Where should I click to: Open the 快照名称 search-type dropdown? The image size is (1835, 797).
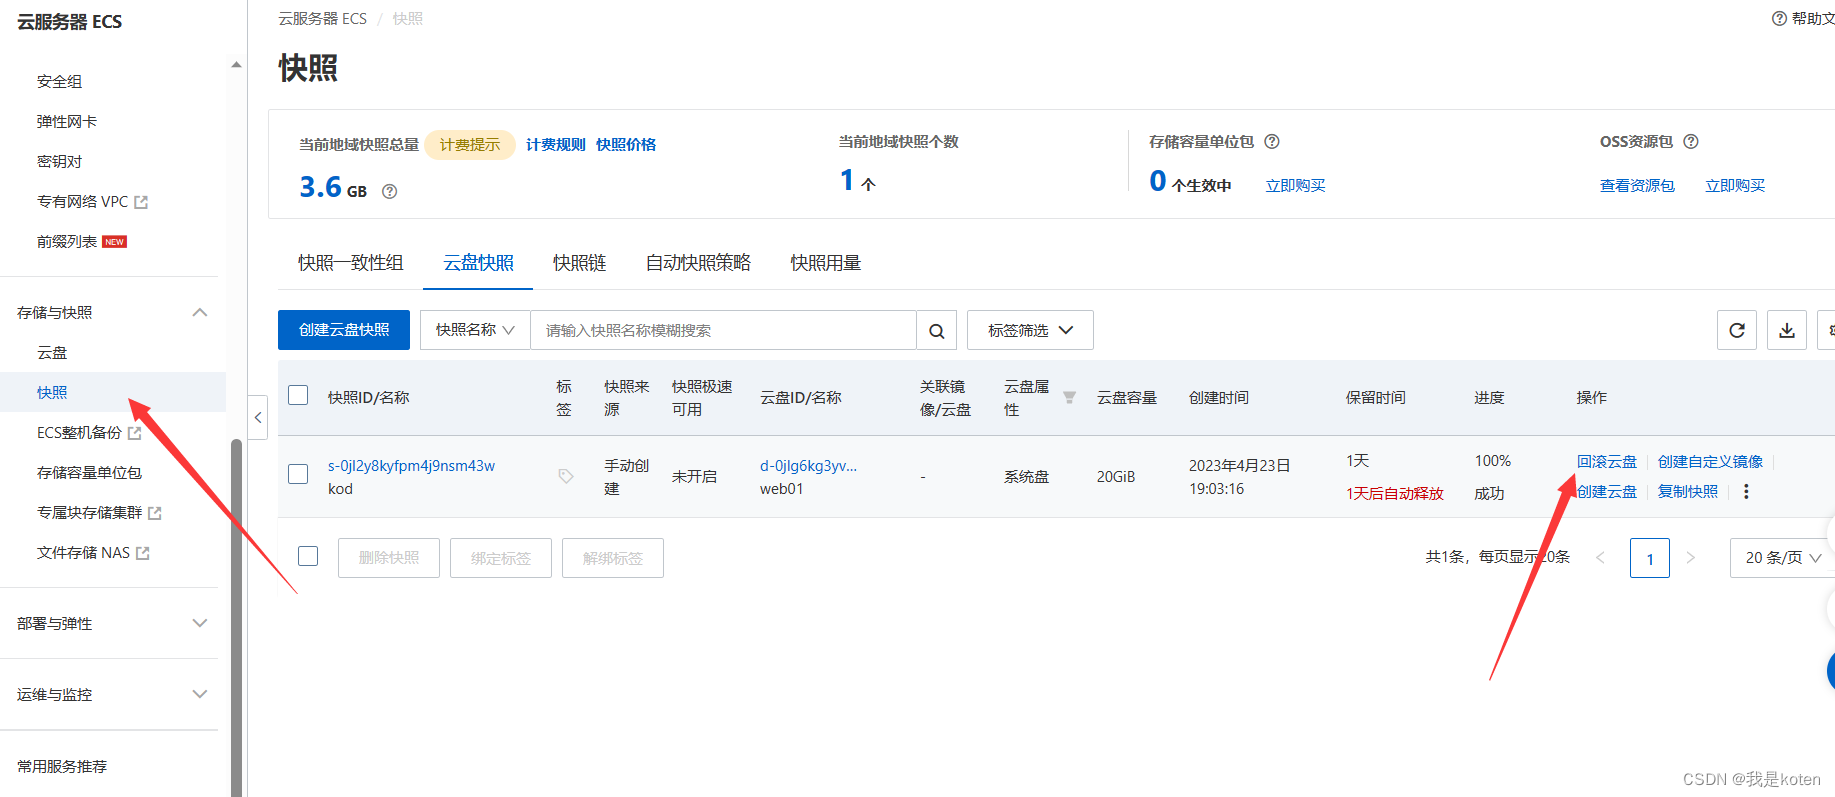475,330
